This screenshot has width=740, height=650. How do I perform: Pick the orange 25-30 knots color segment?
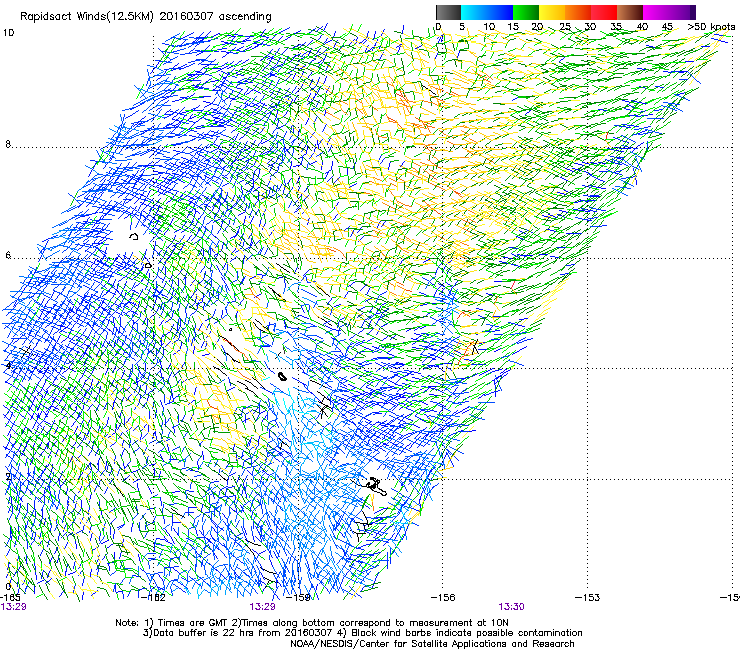[578, 12]
